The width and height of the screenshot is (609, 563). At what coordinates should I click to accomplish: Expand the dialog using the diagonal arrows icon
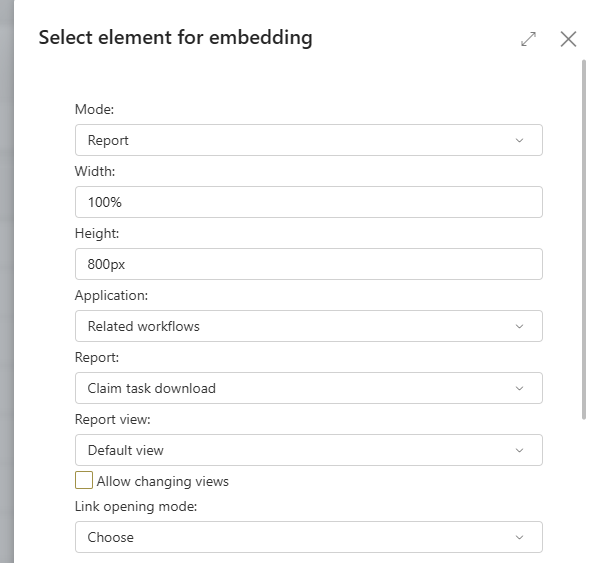tap(528, 39)
